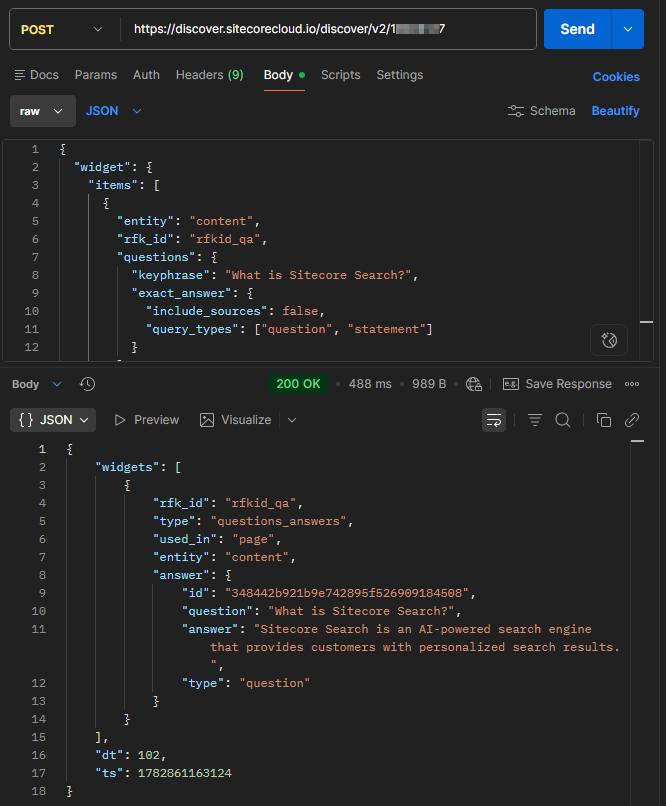Click the response link icon
Viewport: 666px width, 806px height.
point(632,420)
